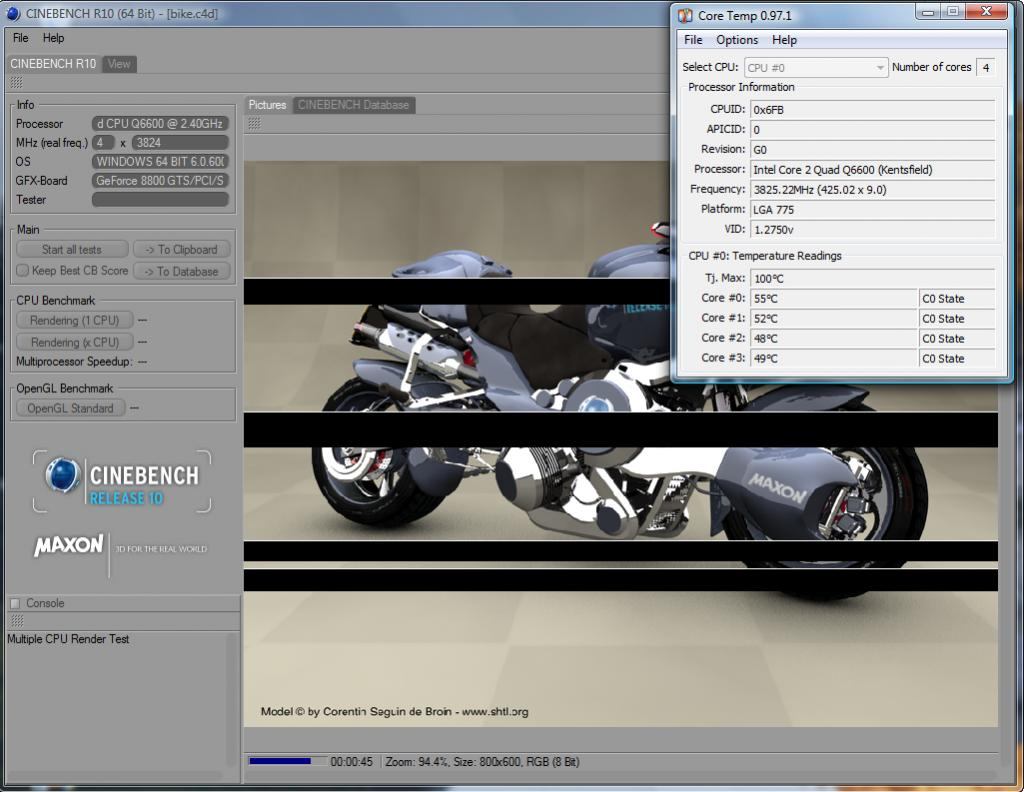Click the Tester name input field
This screenshot has height=792, width=1024.
point(160,200)
